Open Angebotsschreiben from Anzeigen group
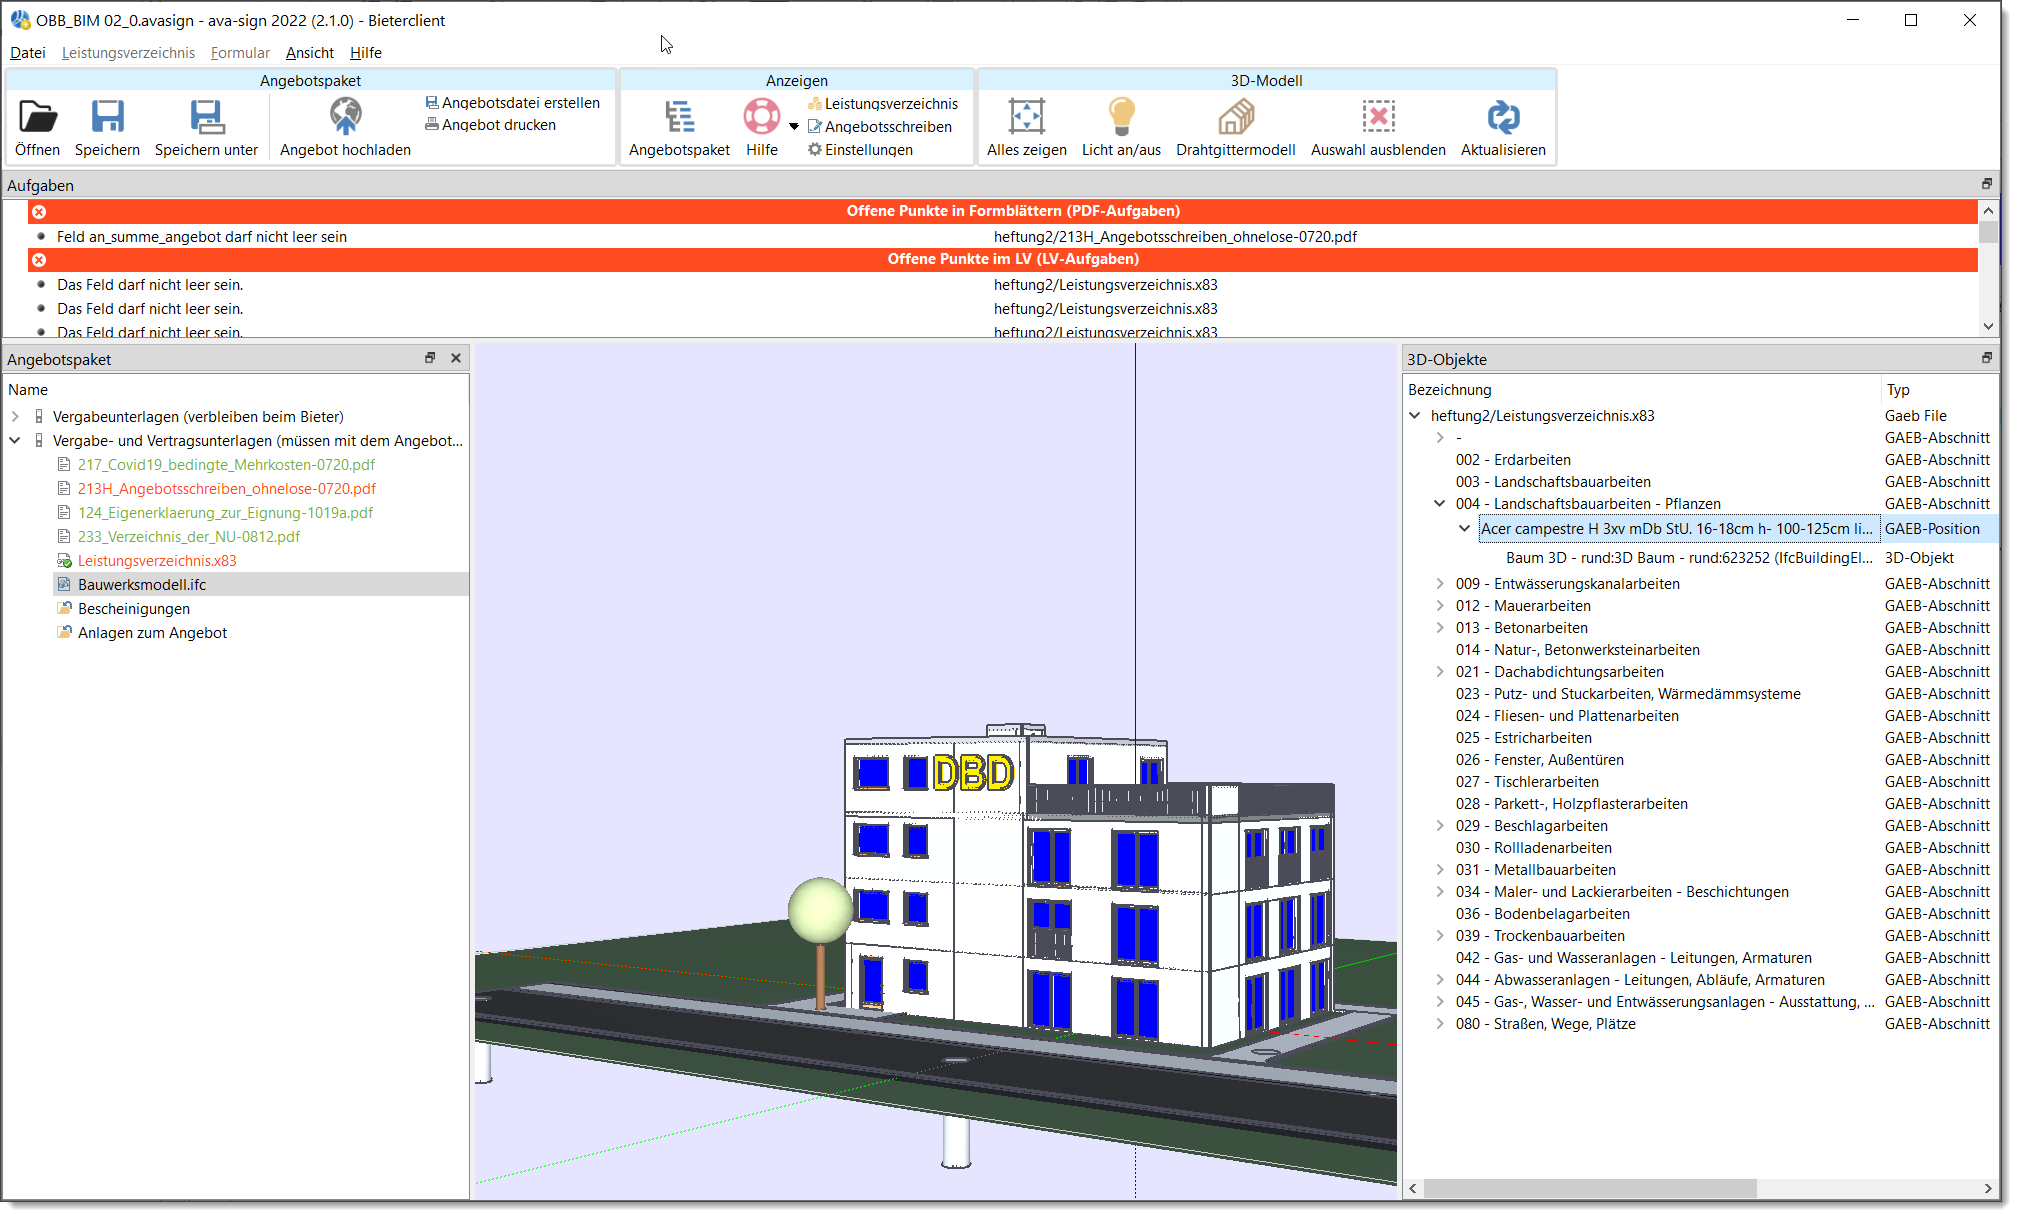This screenshot has width=2017, height=1217. (880, 127)
